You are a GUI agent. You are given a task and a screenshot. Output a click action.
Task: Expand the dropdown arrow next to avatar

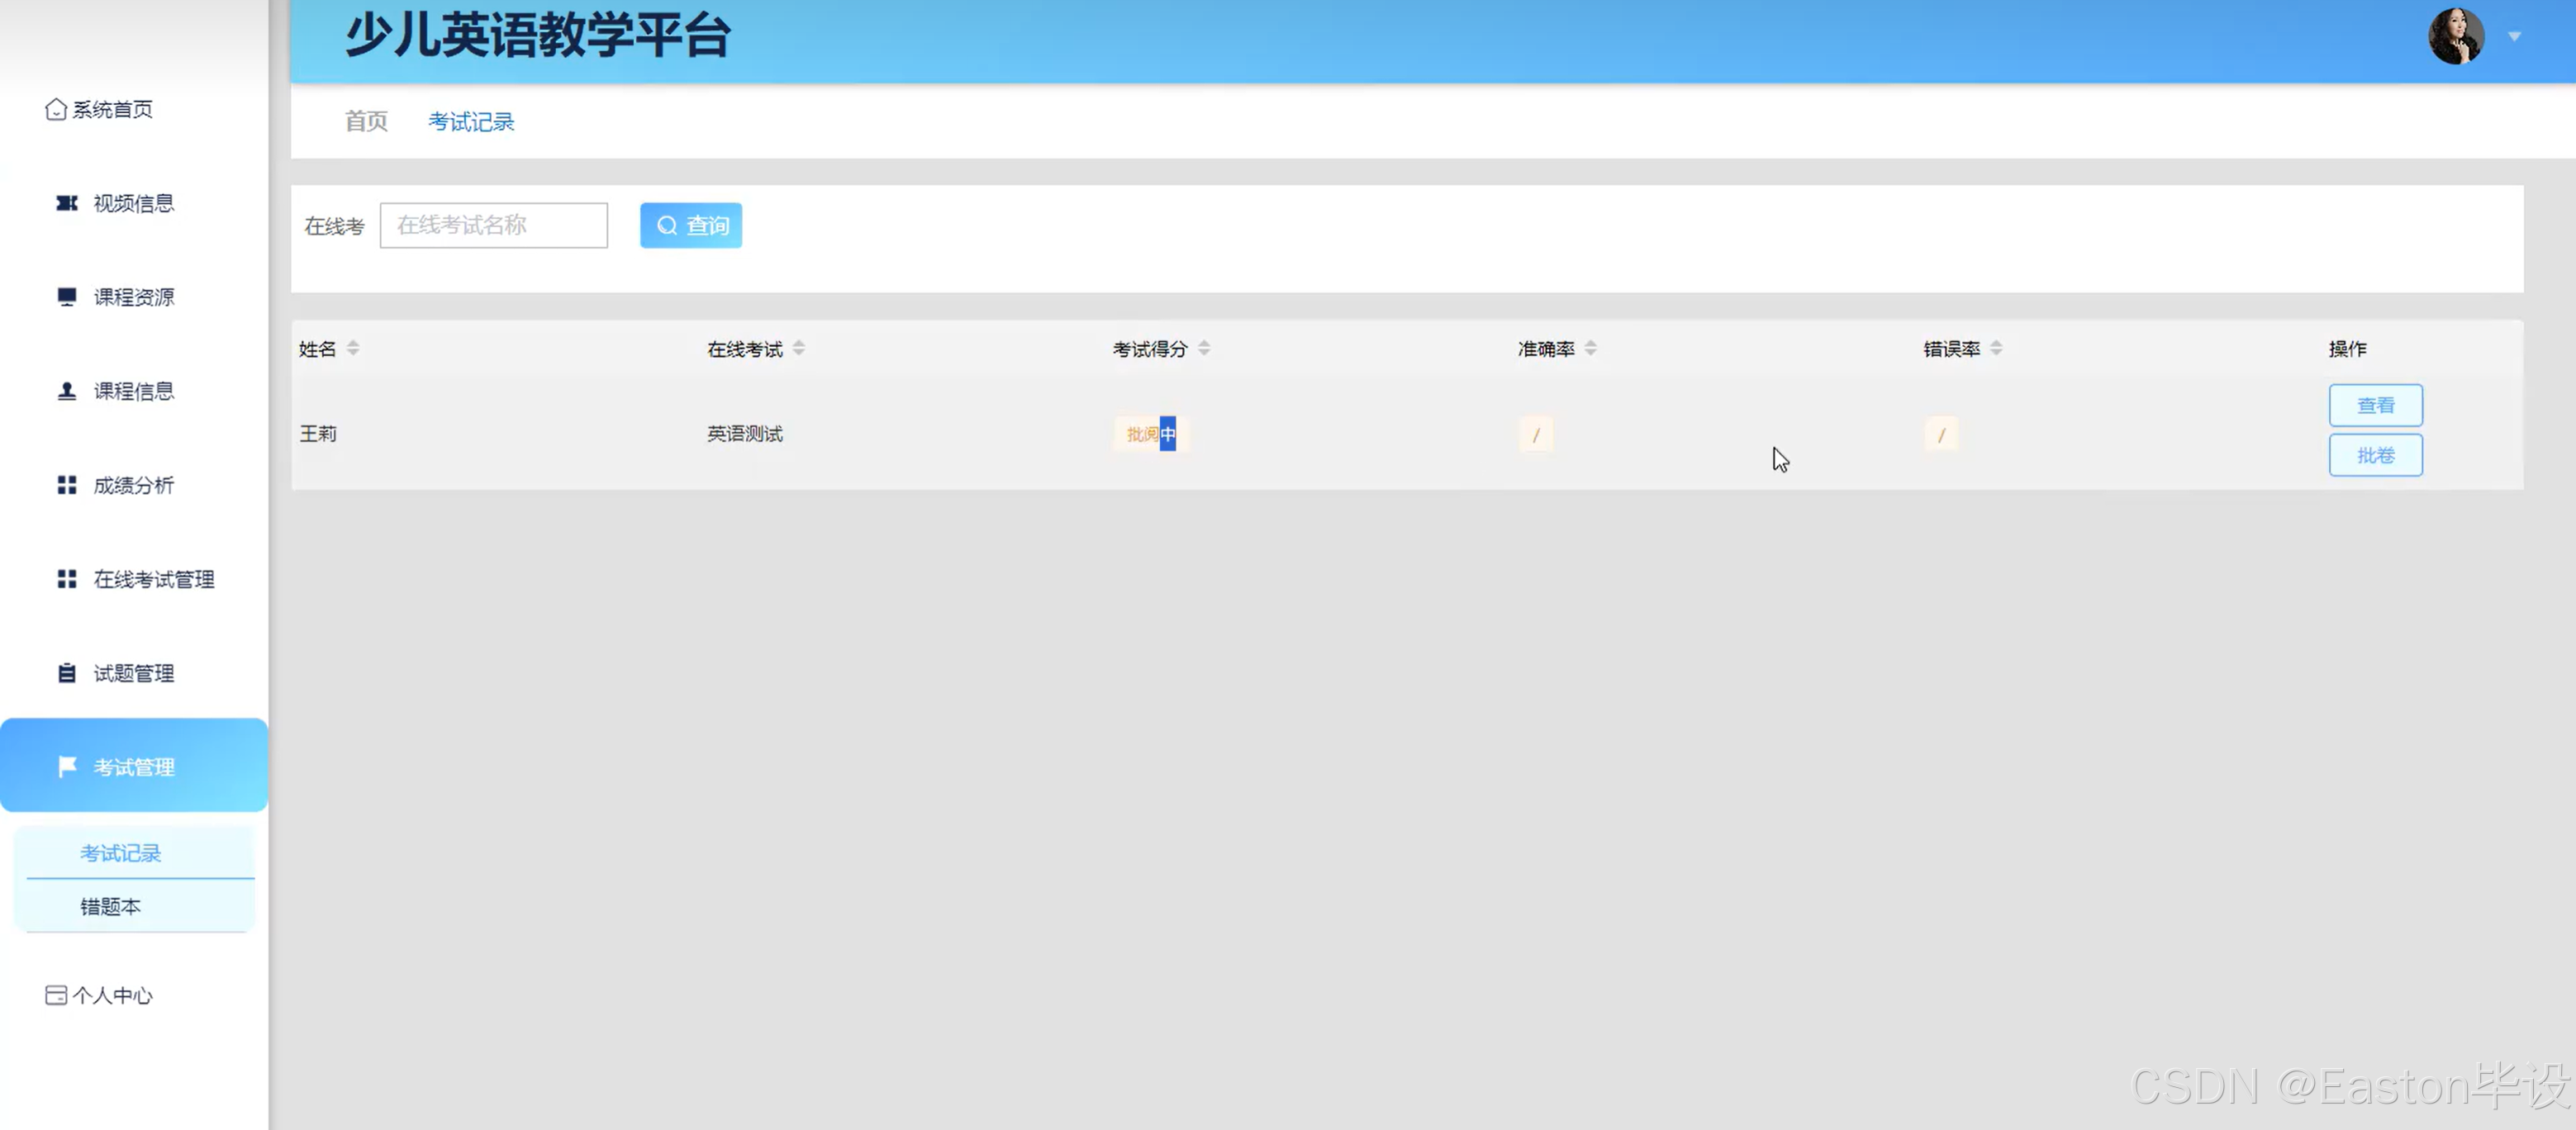click(2514, 37)
